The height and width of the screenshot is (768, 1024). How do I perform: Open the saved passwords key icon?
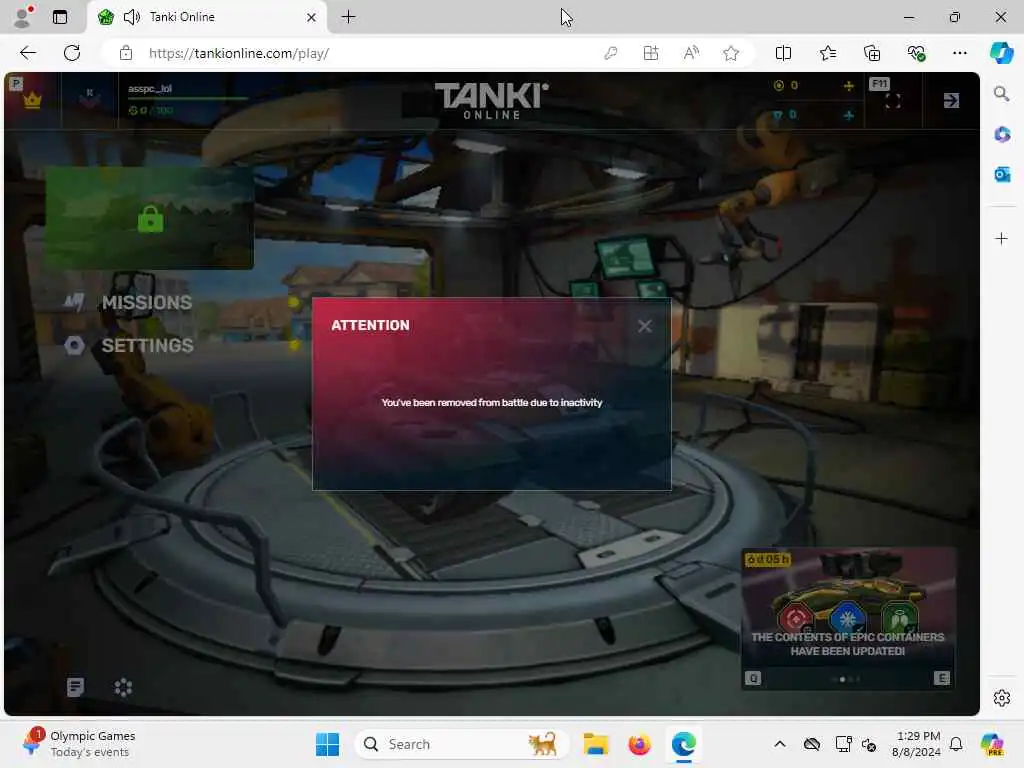click(611, 53)
